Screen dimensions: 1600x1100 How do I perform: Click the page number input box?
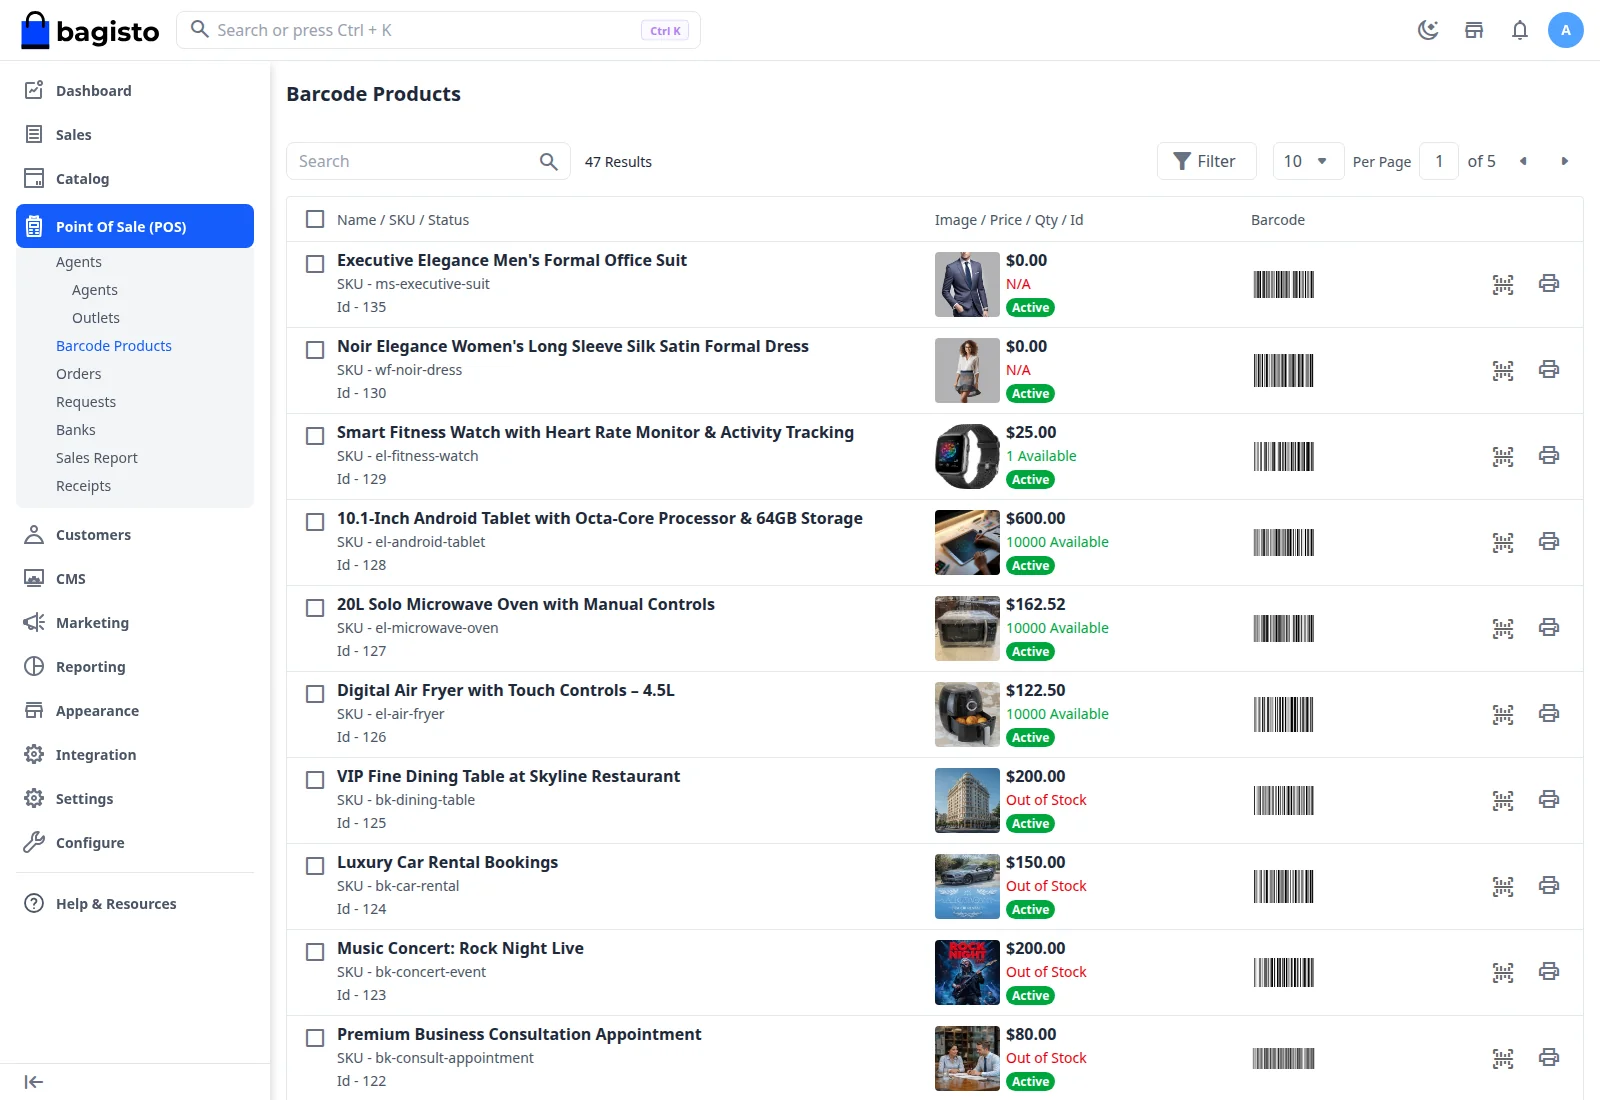click(x=1439, y=161)
